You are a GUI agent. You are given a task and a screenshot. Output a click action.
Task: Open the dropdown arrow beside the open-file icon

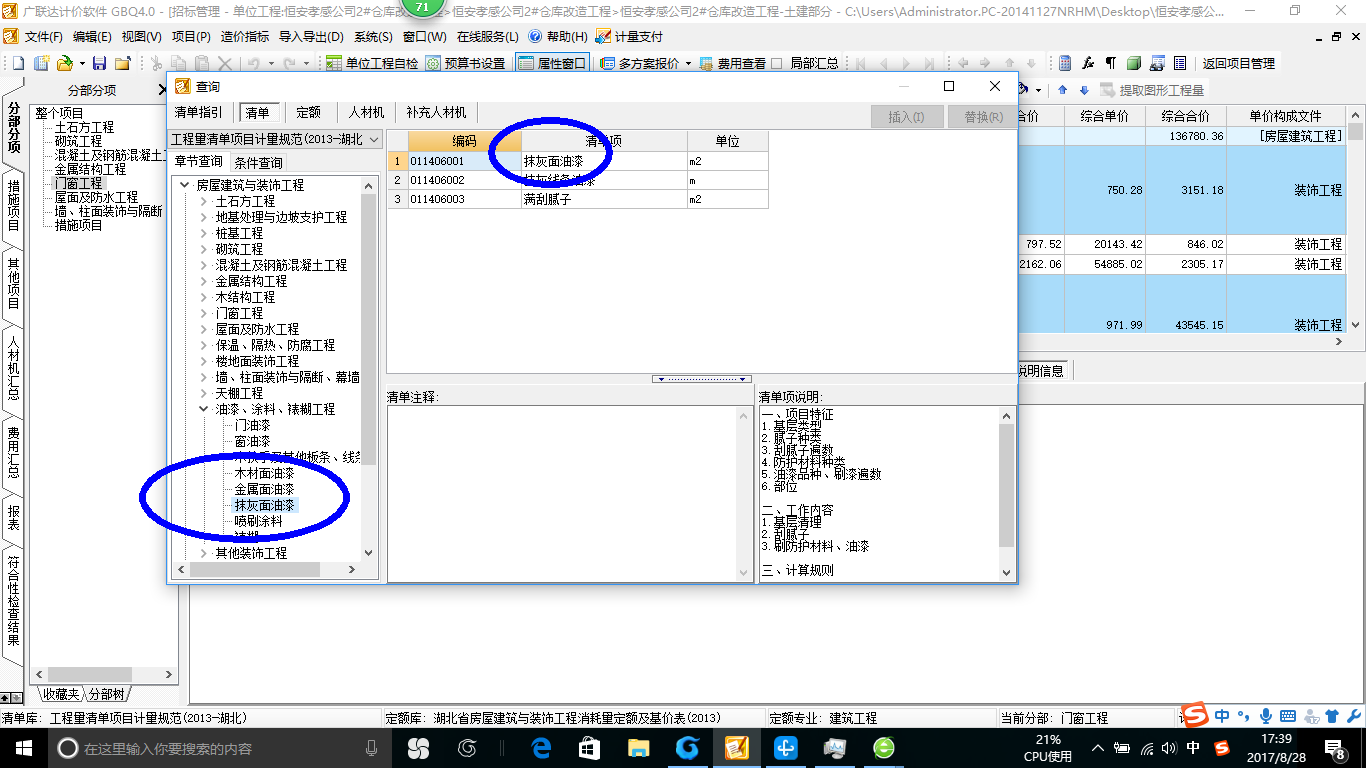(82, 63)
